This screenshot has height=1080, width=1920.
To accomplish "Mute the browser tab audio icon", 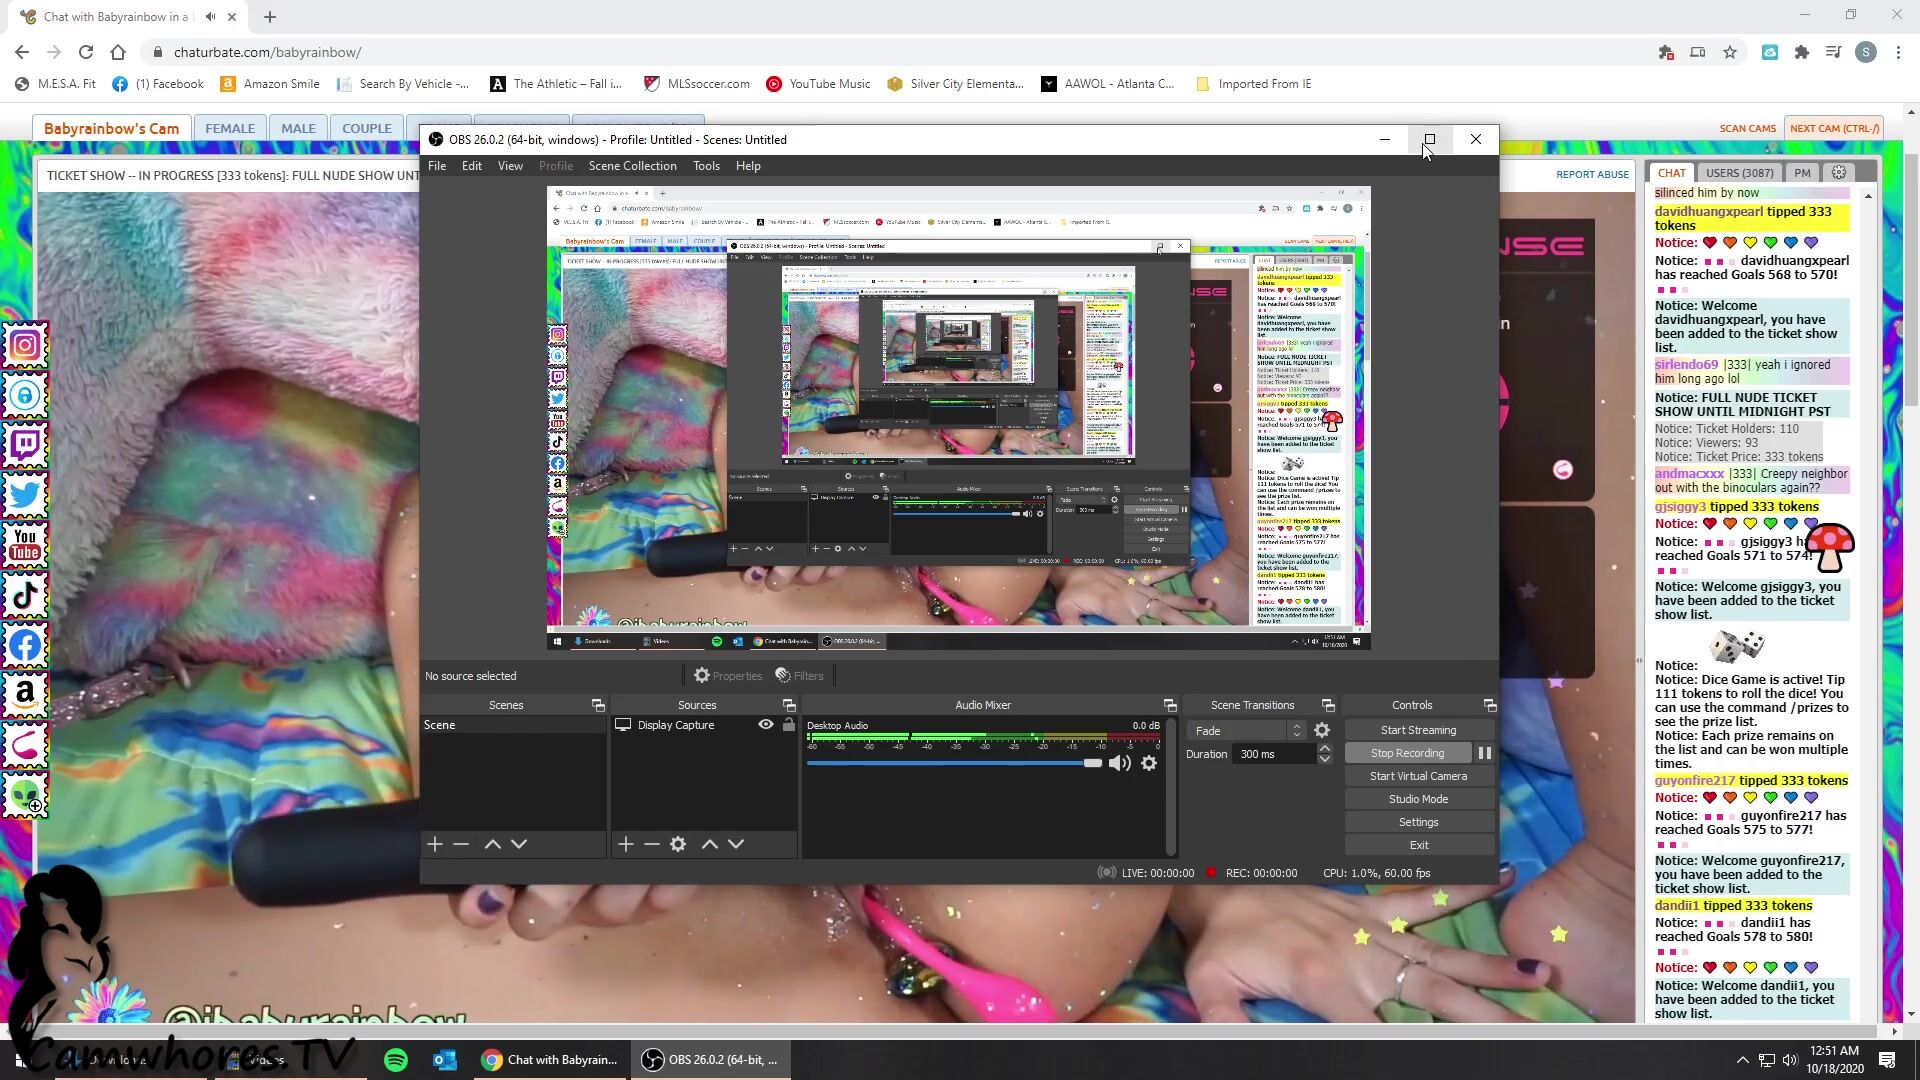I will (x=211, y=17).
